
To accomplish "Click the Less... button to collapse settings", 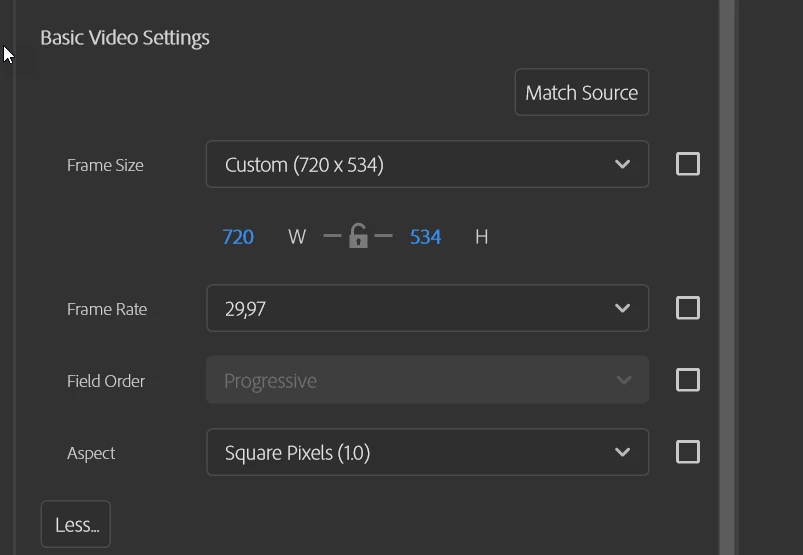I will tap(76, 525).
